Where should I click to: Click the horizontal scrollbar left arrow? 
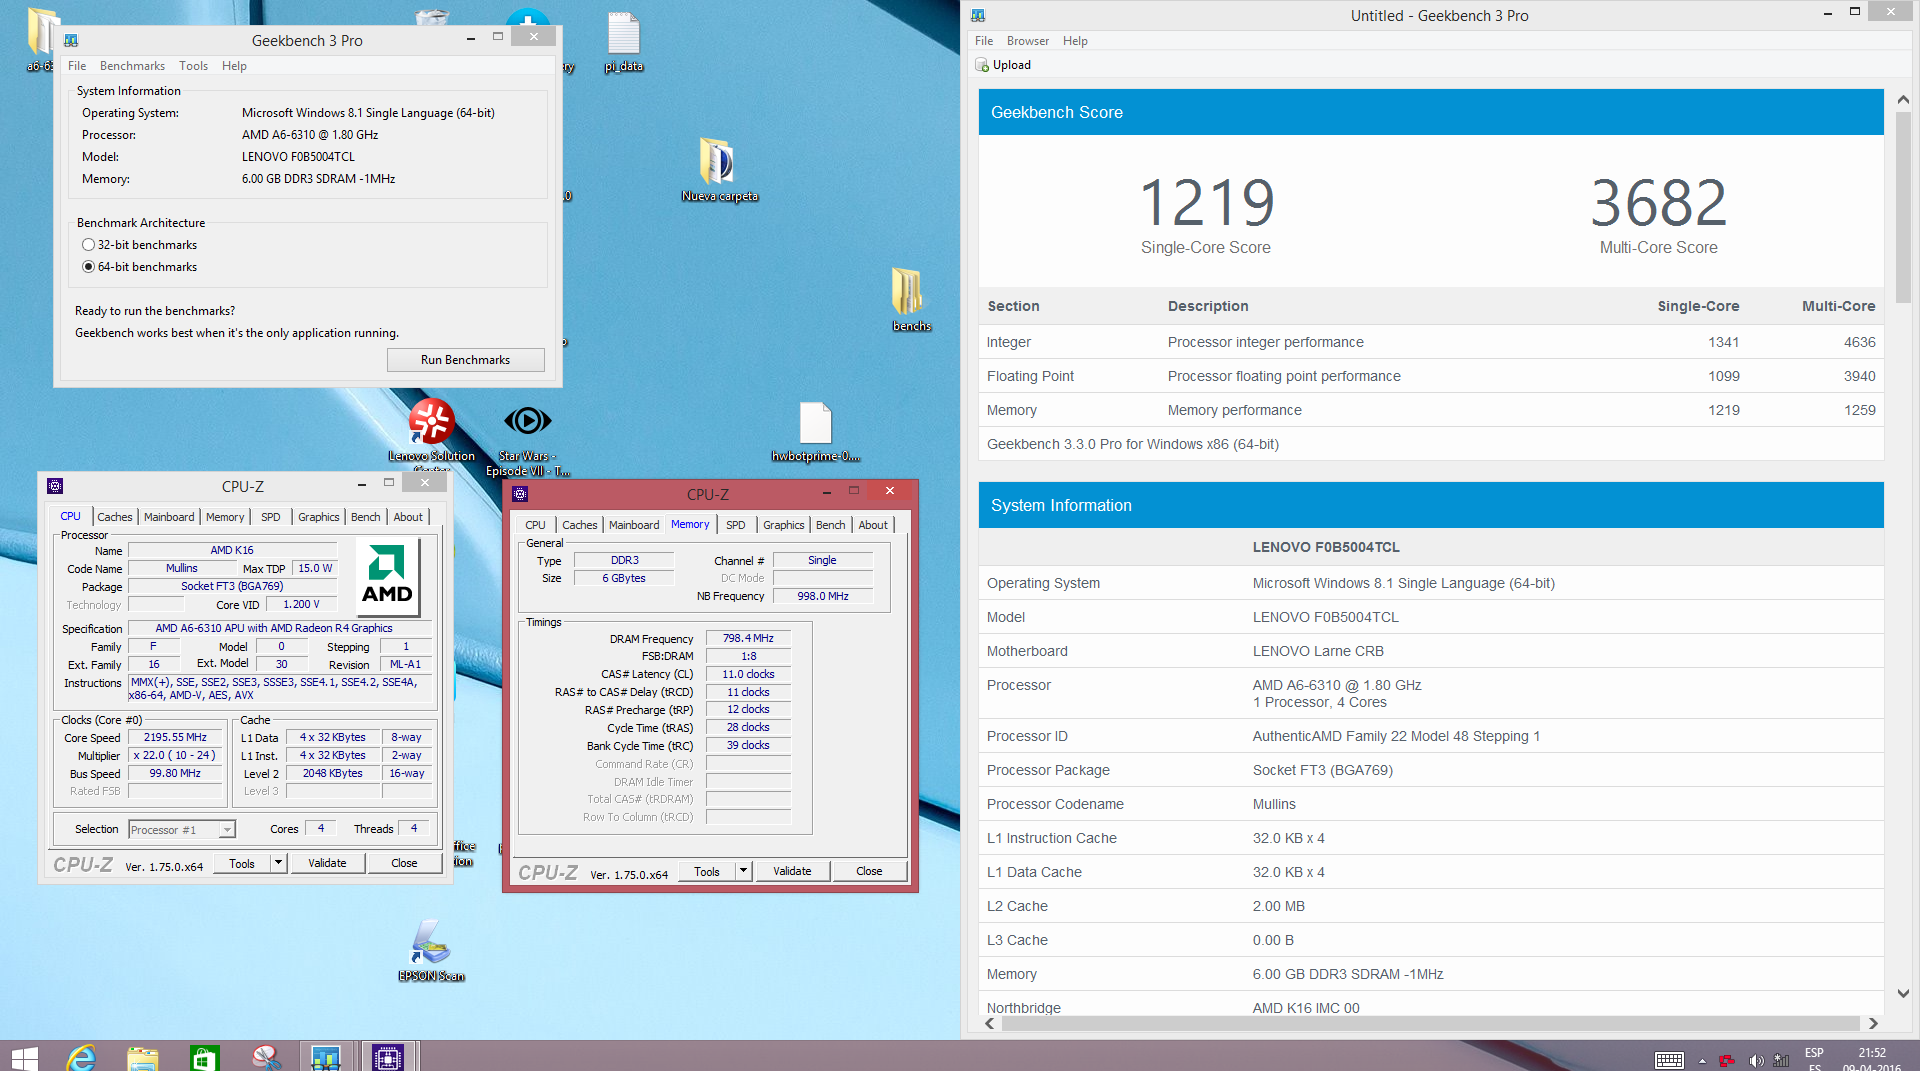point(990,1023)
